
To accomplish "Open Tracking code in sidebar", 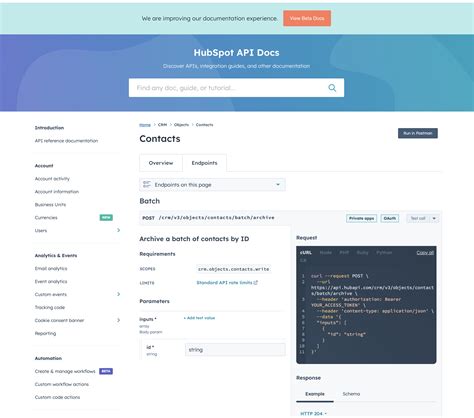I will (x=50, y=307).
